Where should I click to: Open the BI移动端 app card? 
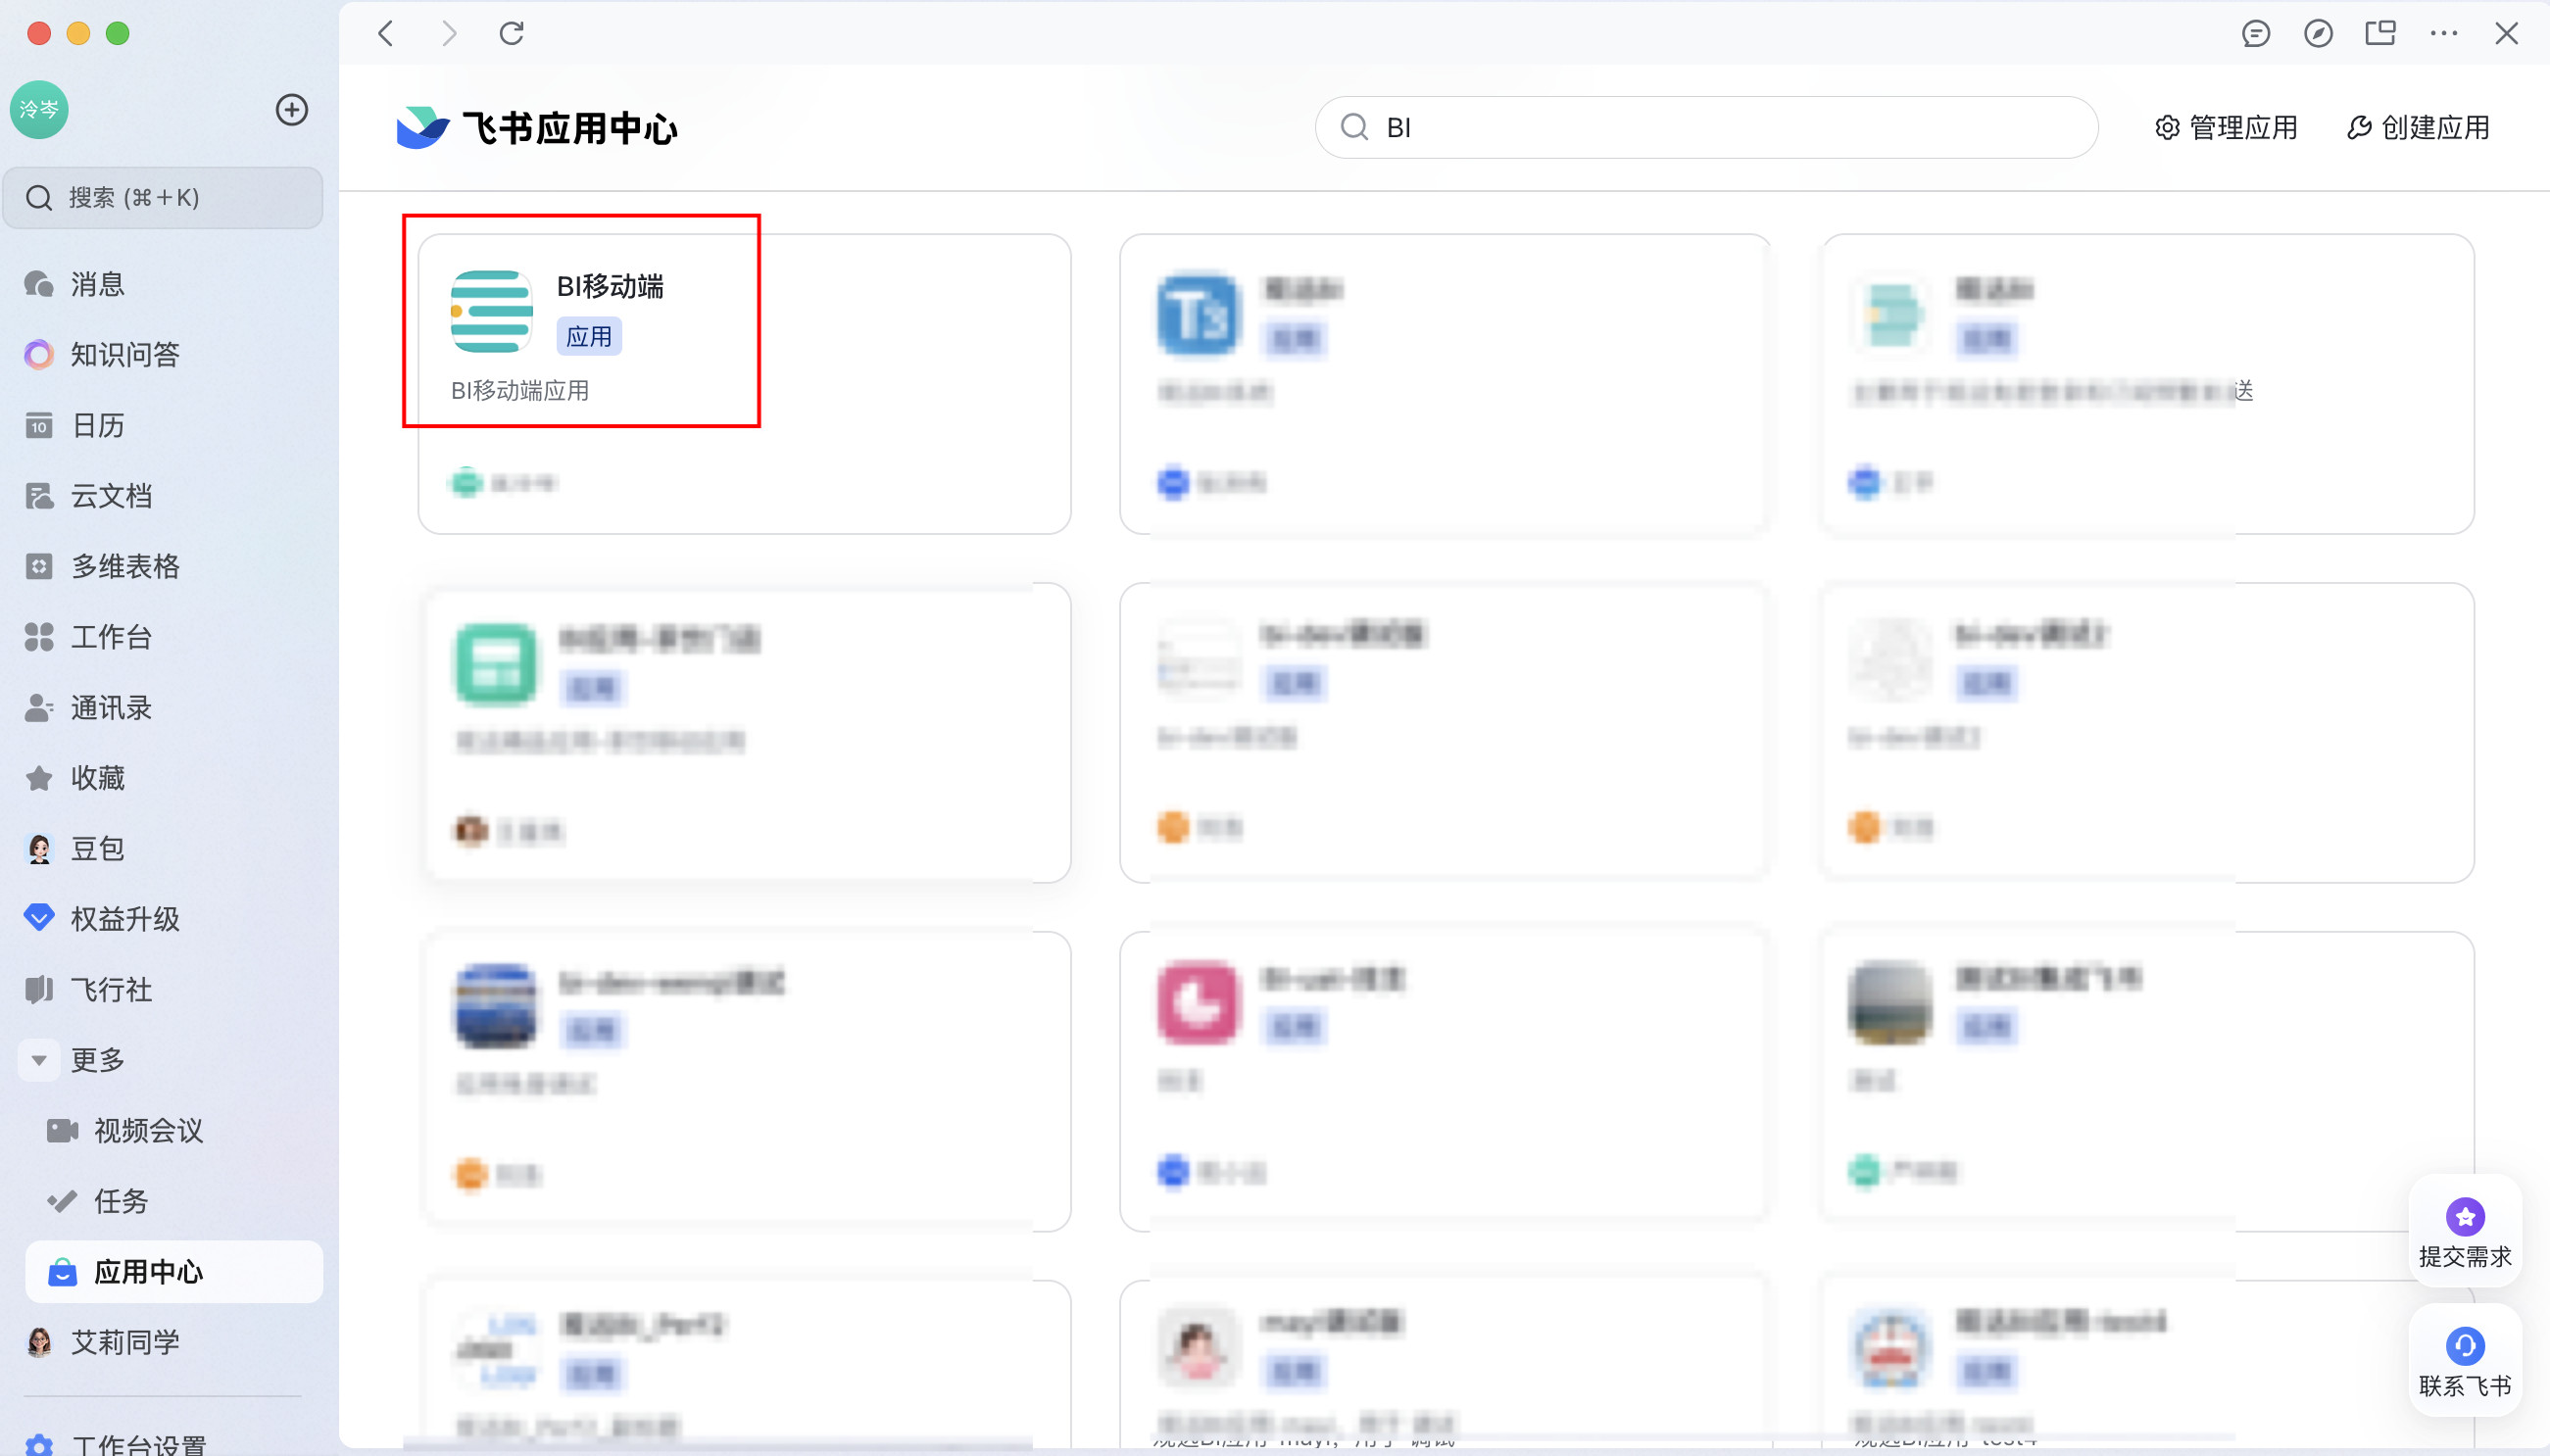point(609,287)
